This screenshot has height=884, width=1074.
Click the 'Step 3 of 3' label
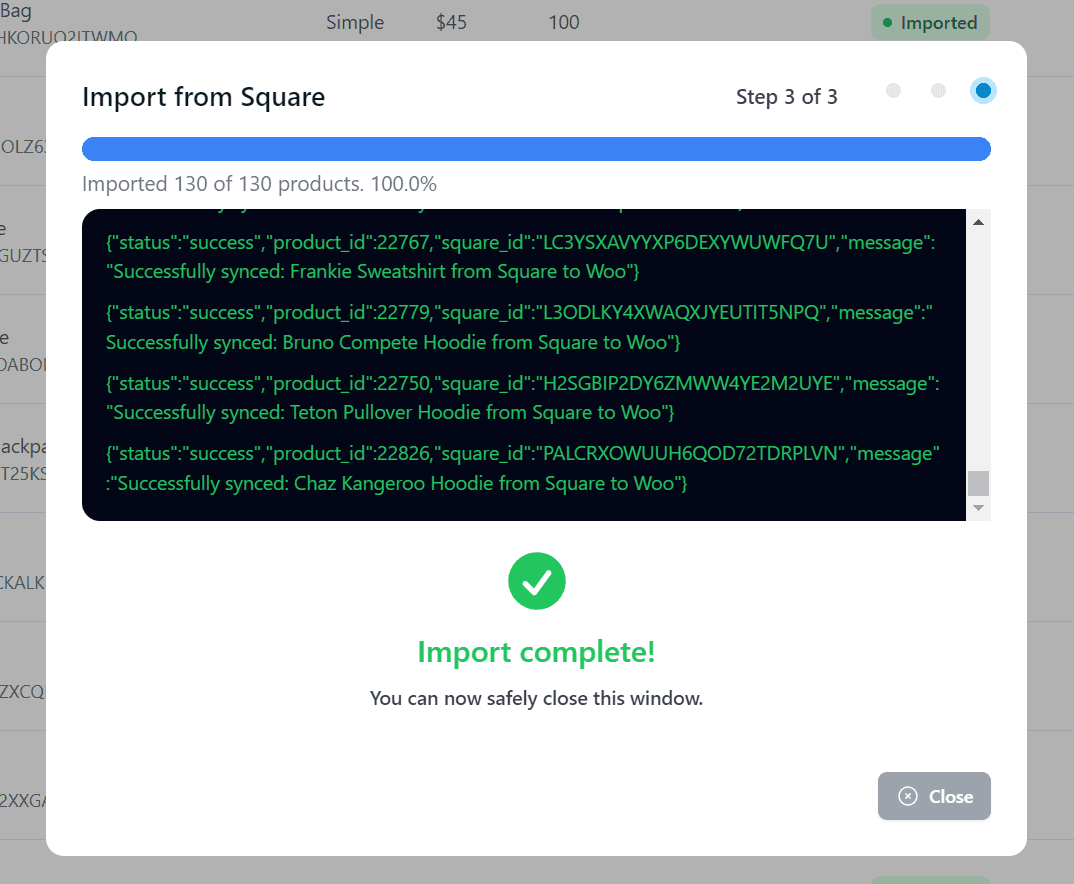pyautogui.click(x=786, y=97)
